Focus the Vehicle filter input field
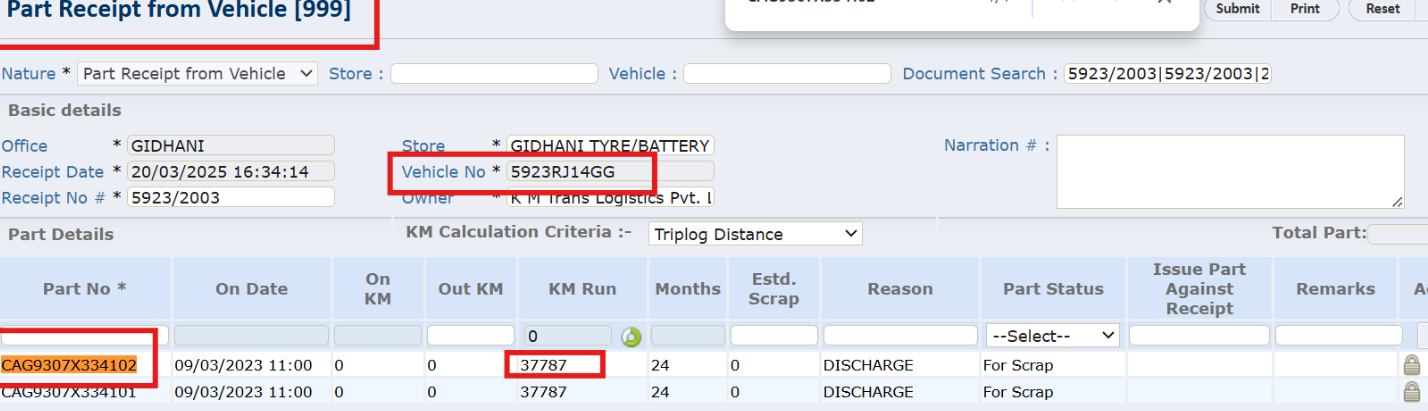This screenshot has width=1428, height=411. coord(786,74)
